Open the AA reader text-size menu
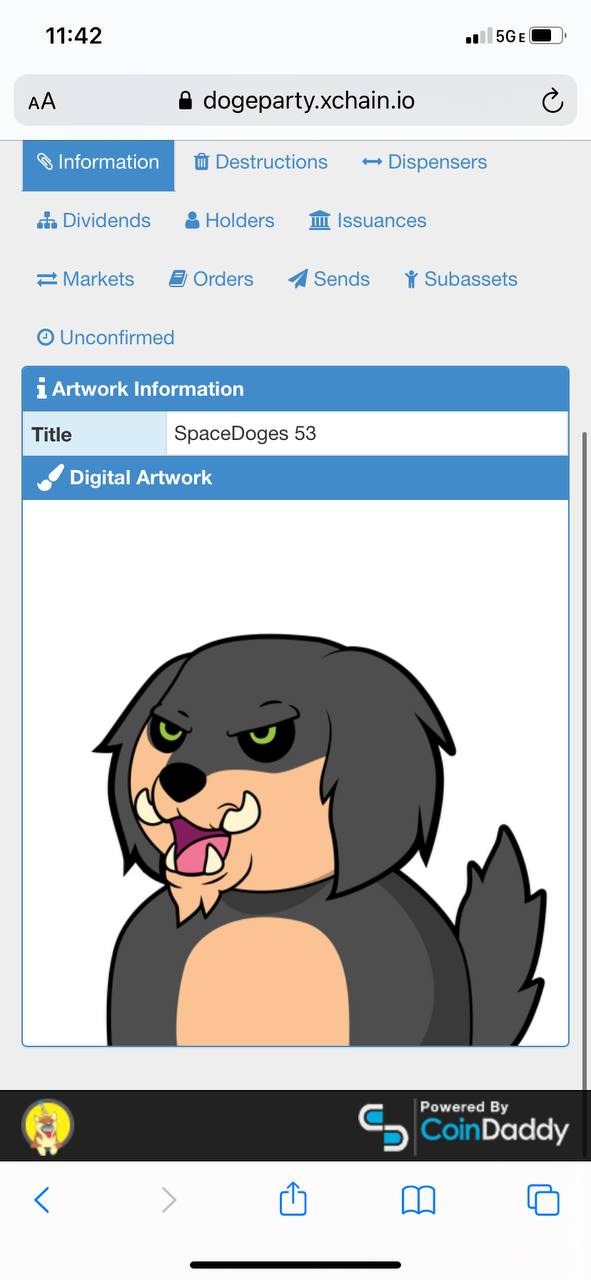Viewport: 591px width, 1280px height. [x=42, y=102]
